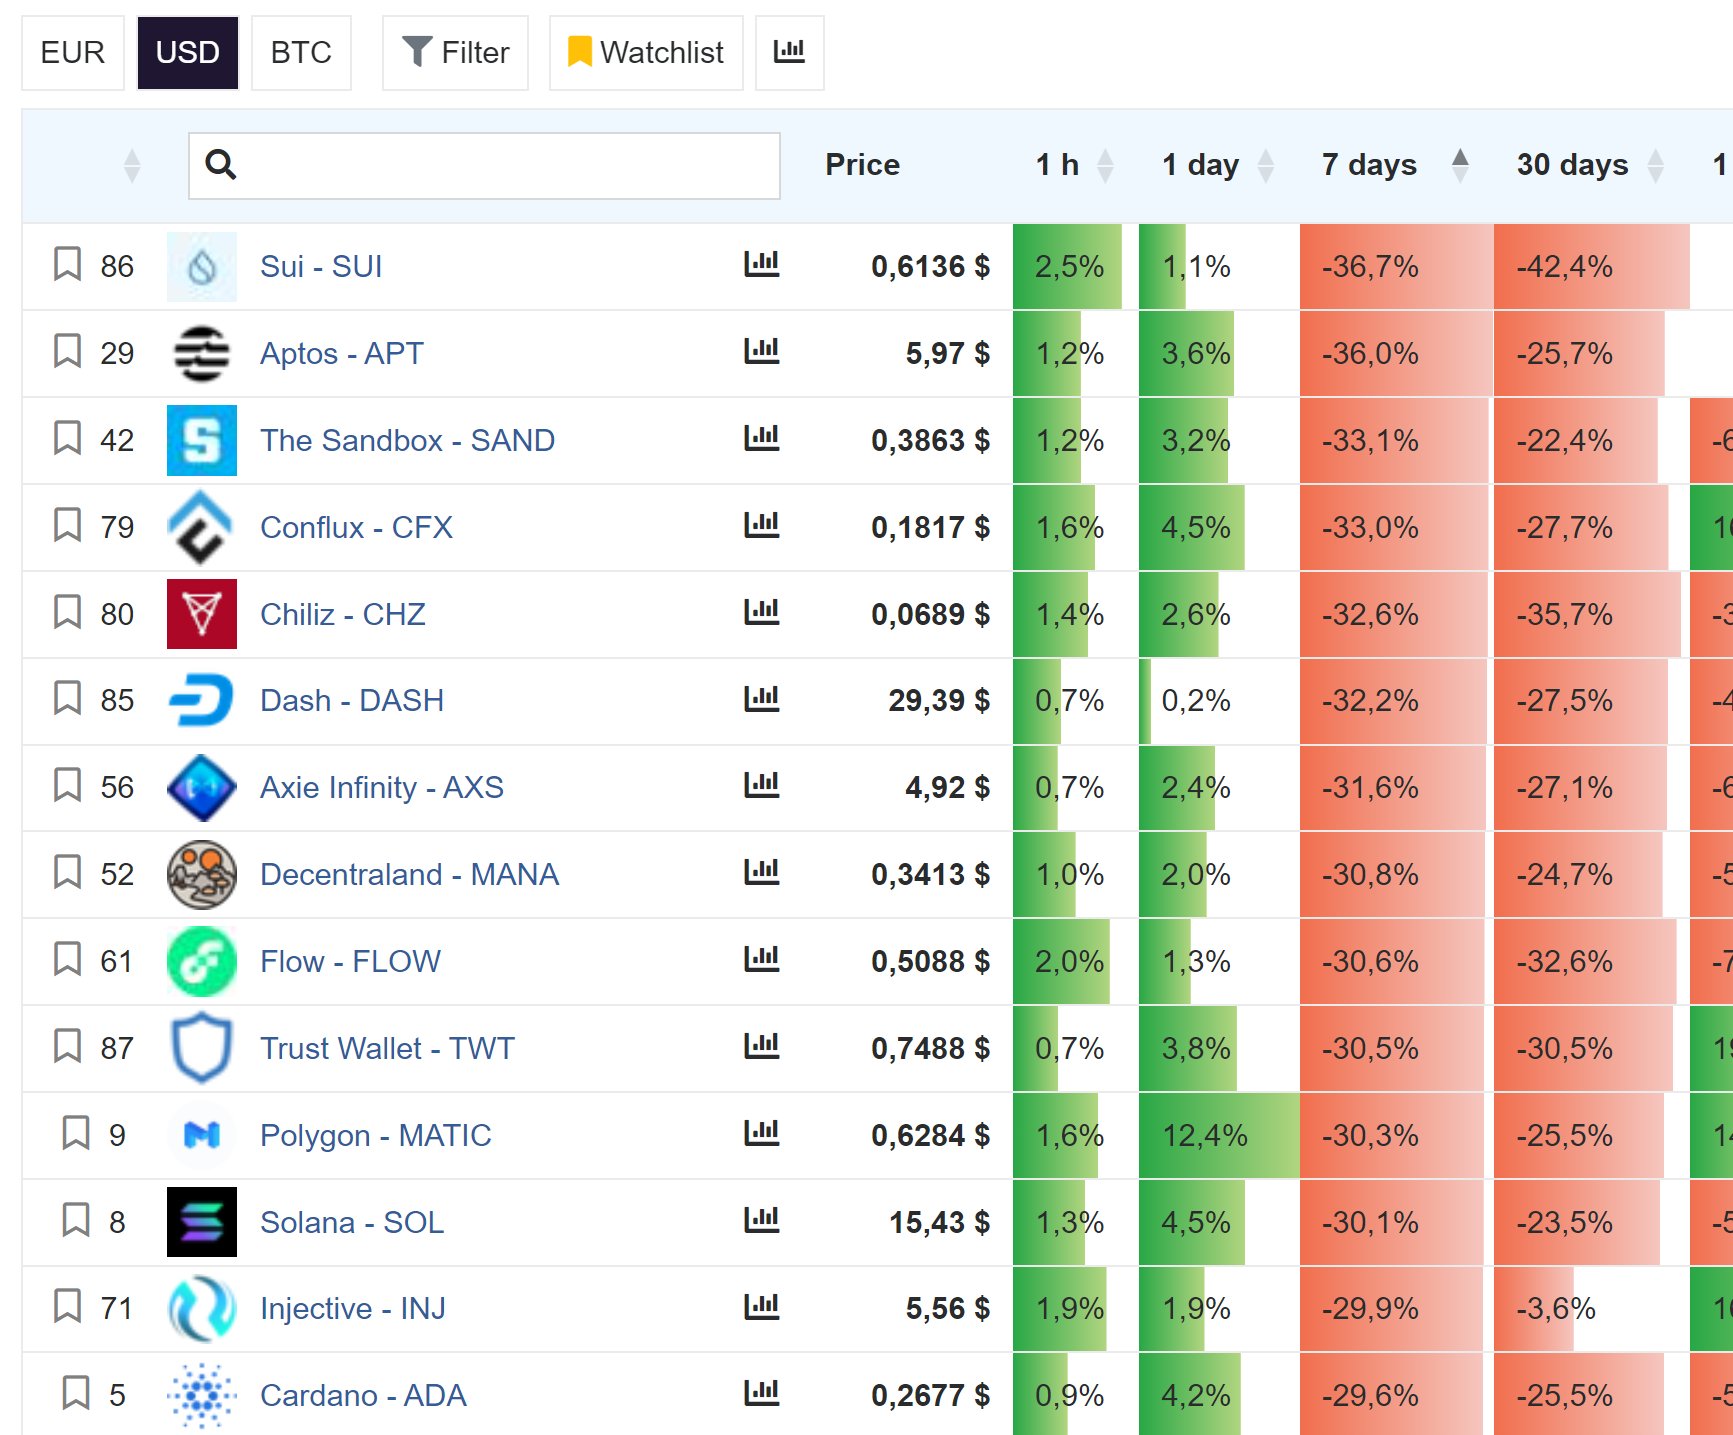Bookmark Chiliz to the watchlist
This screenshot has width=1733, height=1435.
click(x=67, y=613)
